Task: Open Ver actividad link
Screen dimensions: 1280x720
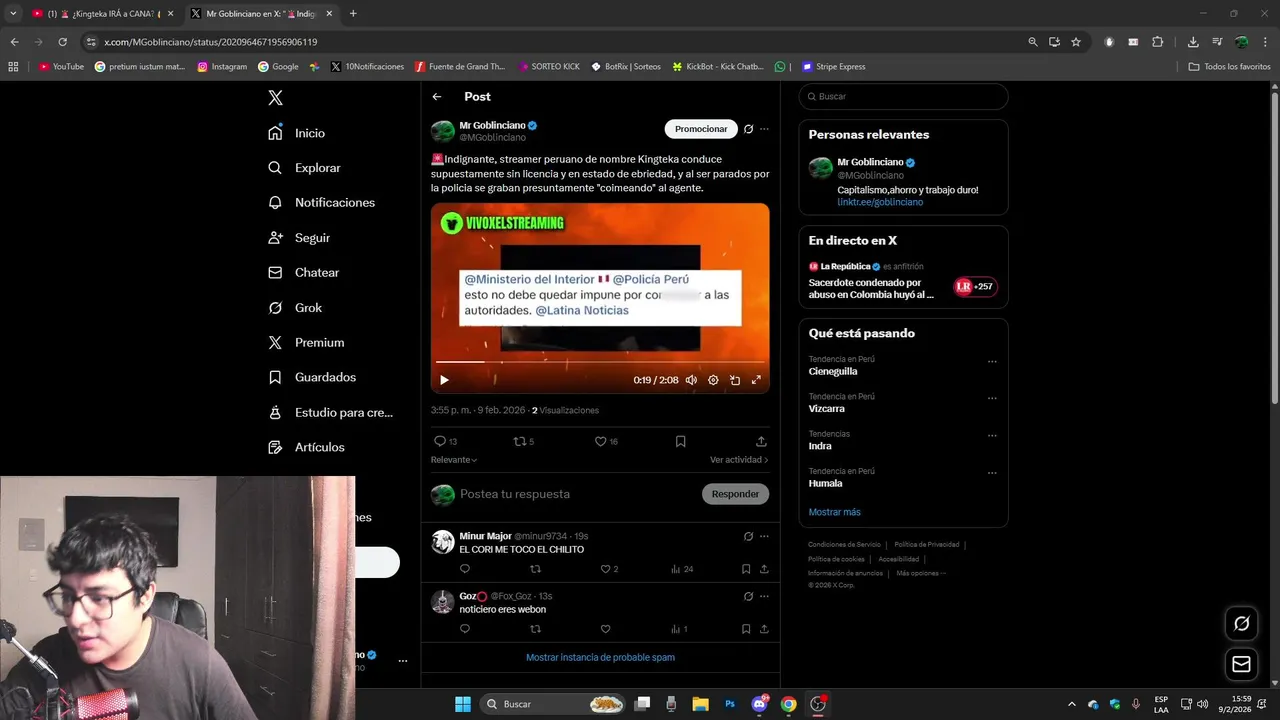Action: (739, 460)
